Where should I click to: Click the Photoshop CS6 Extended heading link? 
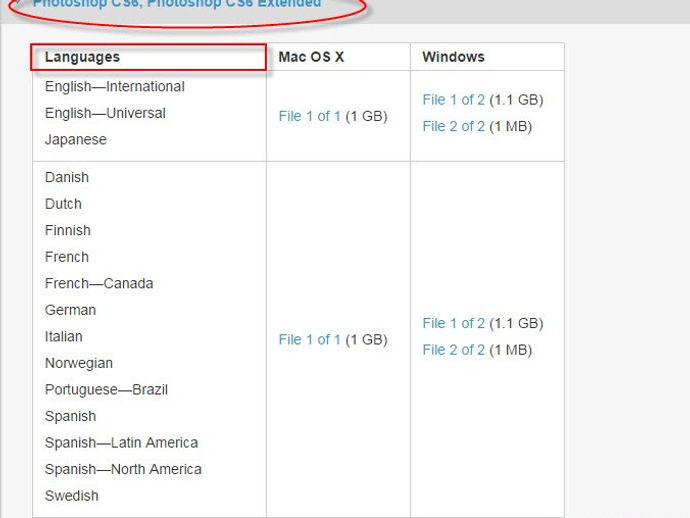pos(177,4)
